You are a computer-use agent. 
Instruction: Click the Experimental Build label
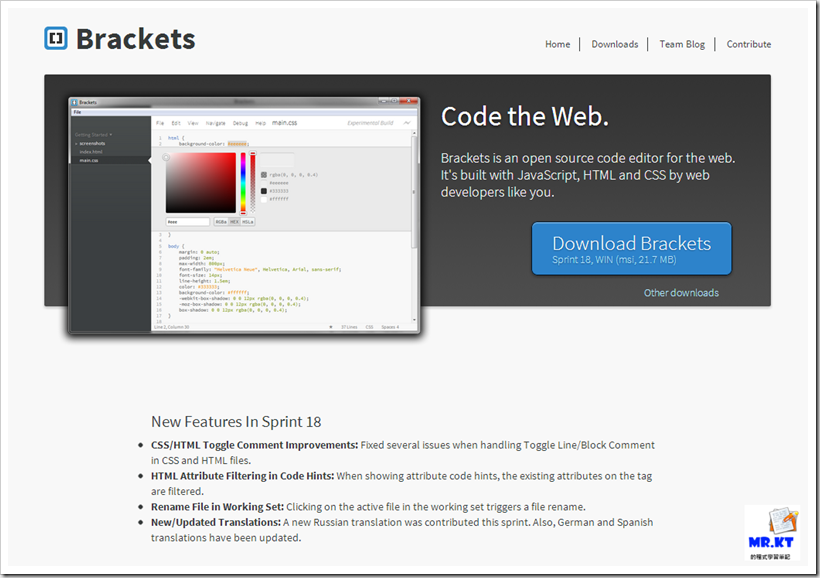(x=370, y=123)
